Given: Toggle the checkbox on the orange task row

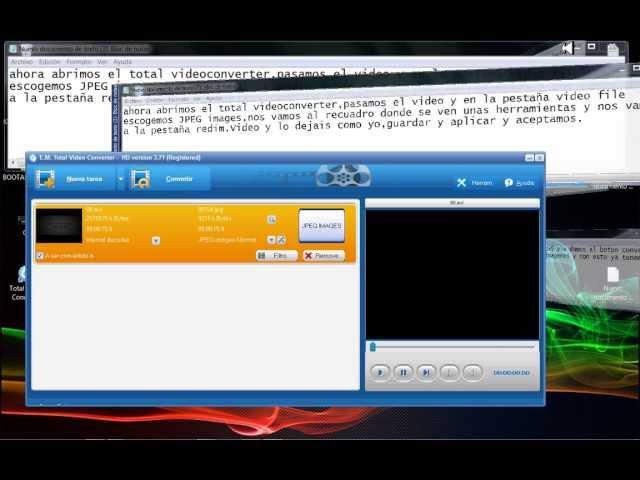Looking at the screenshot, I should pos(40,256).
